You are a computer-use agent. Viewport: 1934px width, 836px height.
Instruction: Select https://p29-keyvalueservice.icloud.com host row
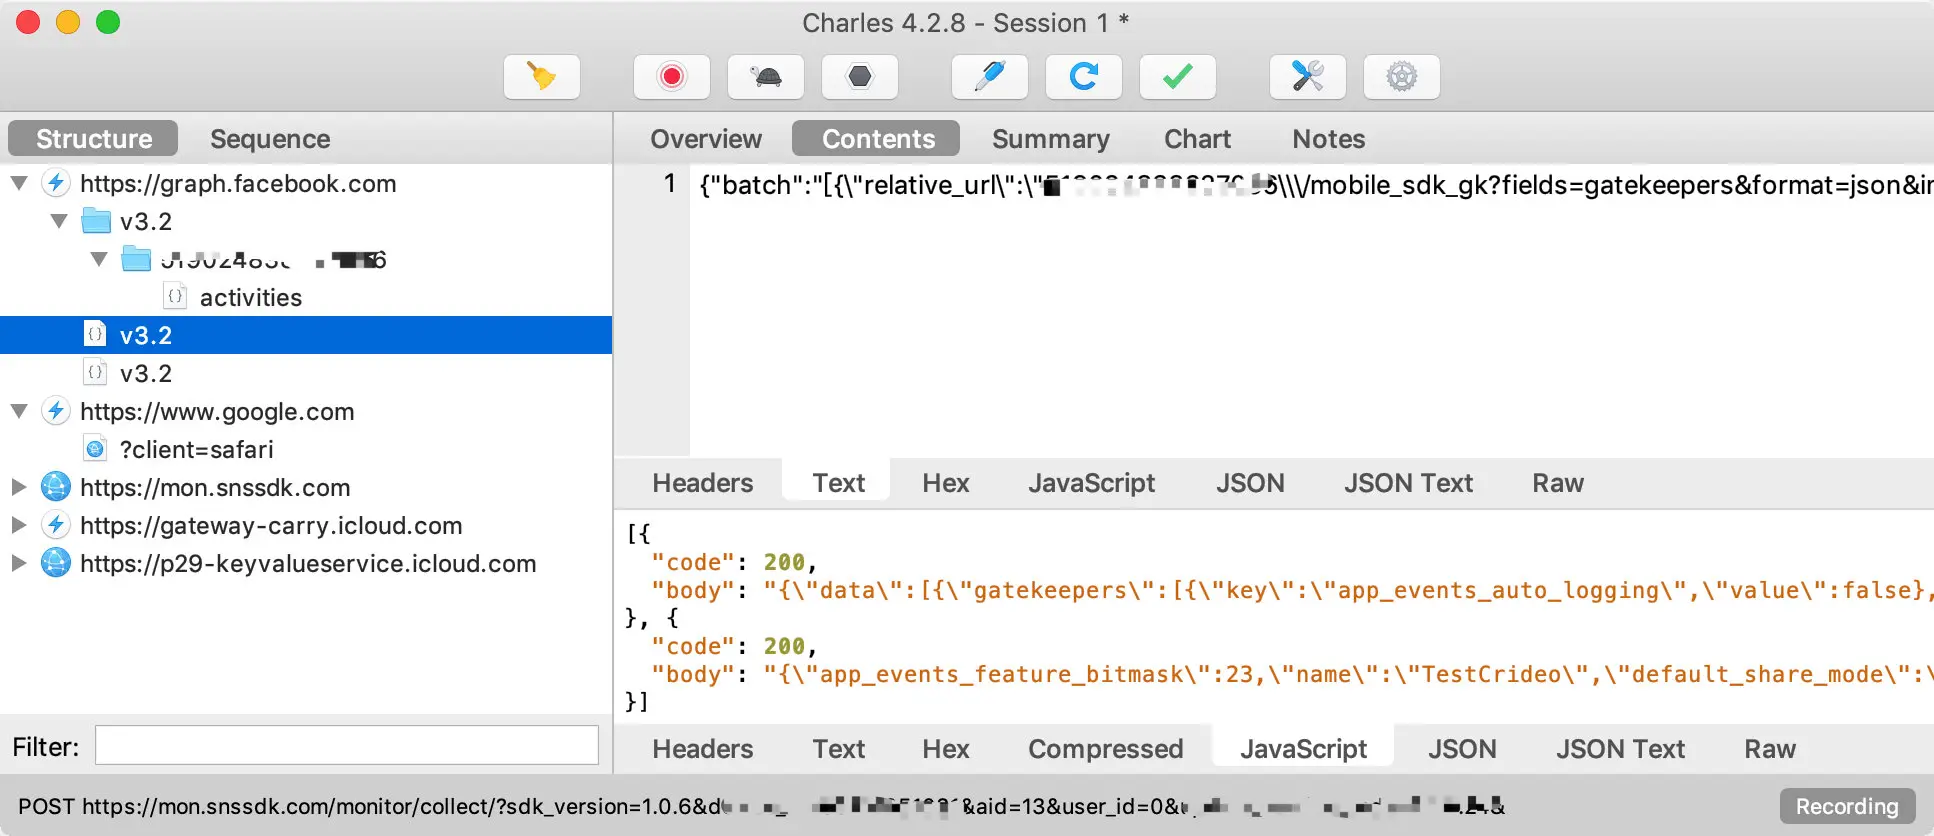point(306,563)
